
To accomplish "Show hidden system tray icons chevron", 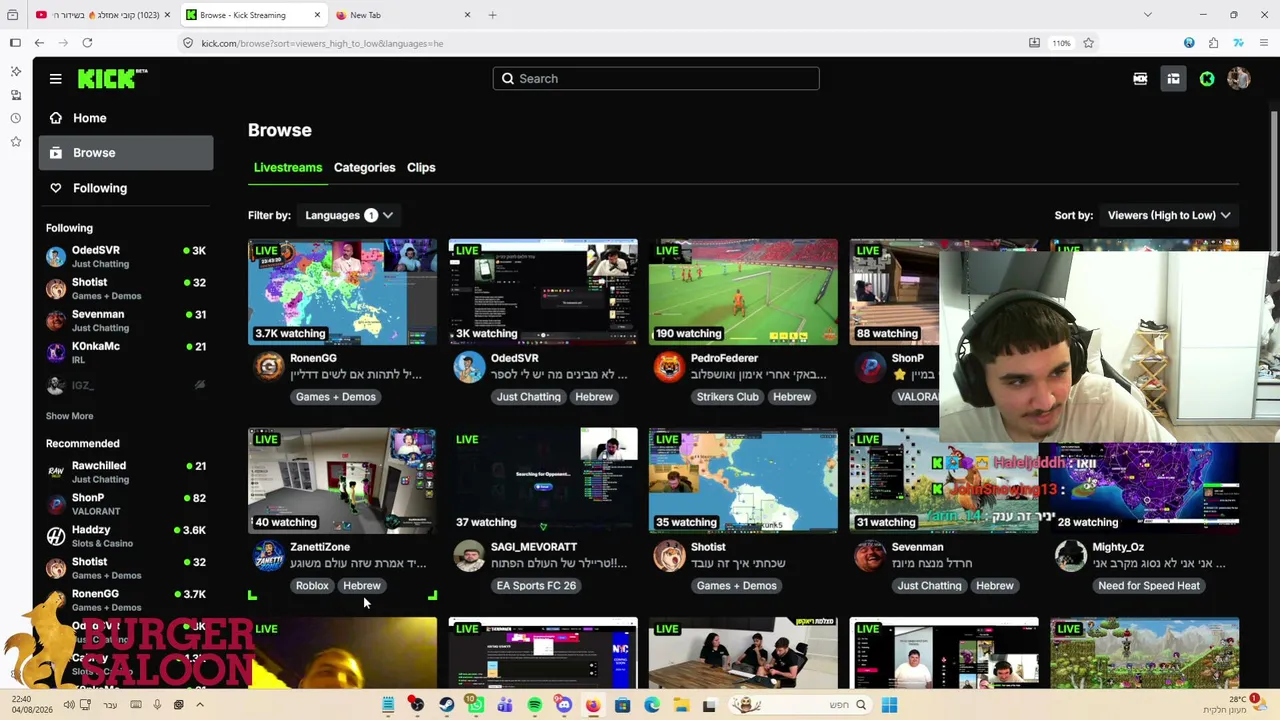I will pos(200,705).
